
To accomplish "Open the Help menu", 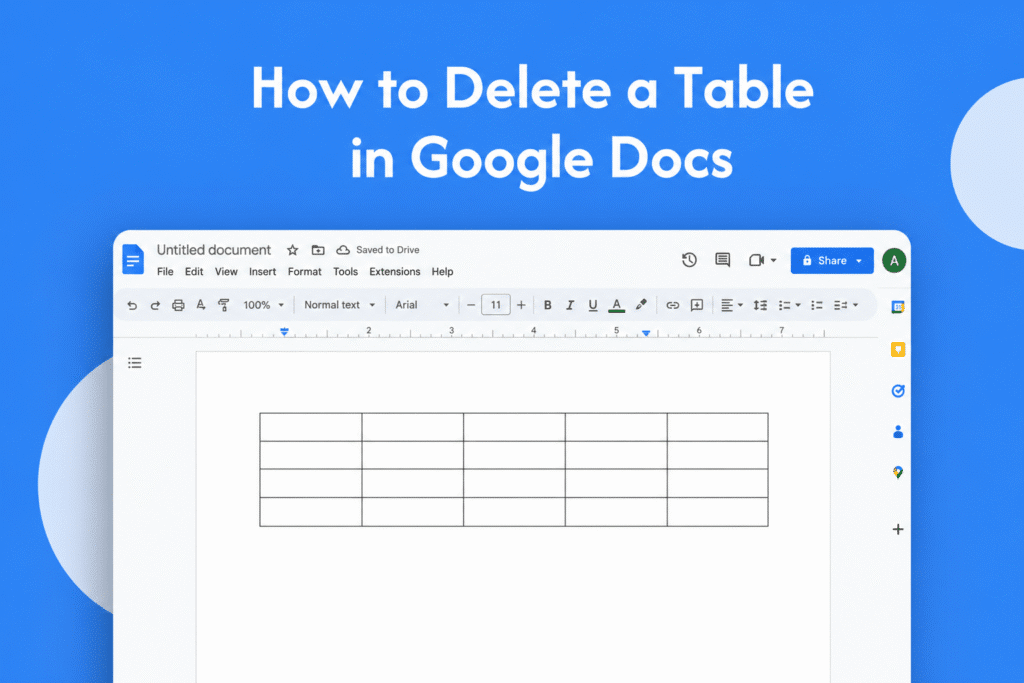I will (442, 272).
